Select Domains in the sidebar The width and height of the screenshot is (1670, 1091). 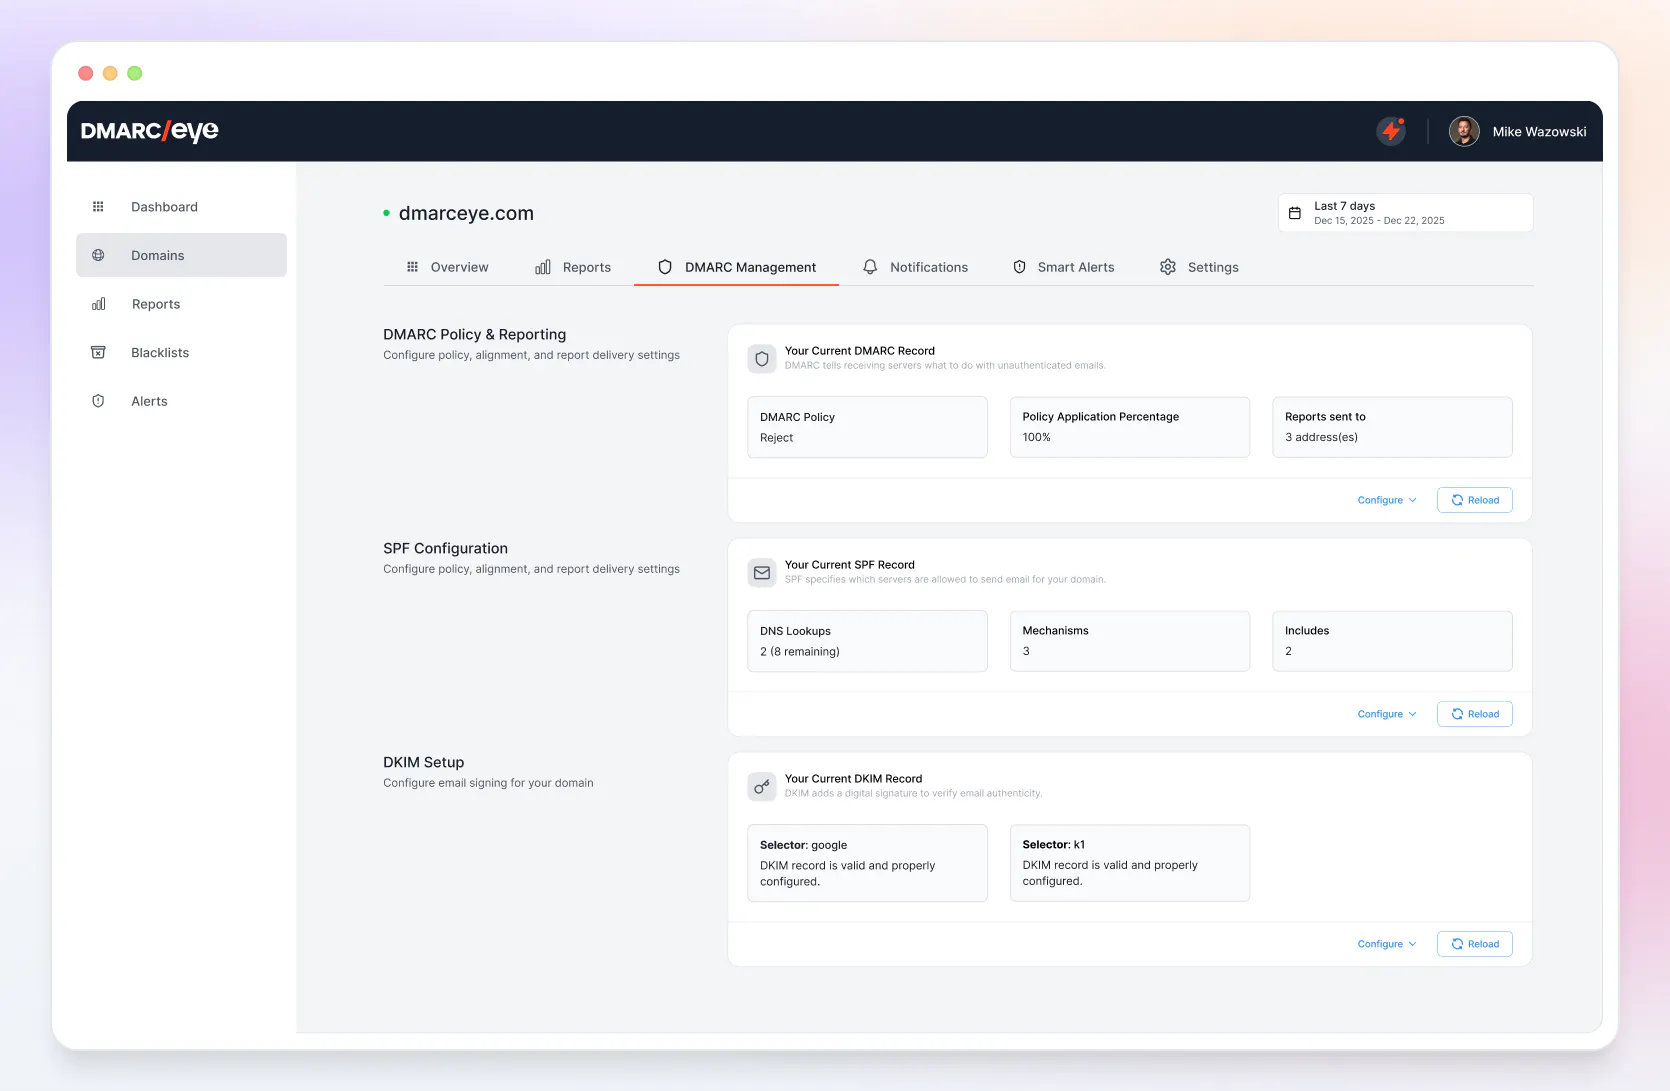(x=181, y=255)
